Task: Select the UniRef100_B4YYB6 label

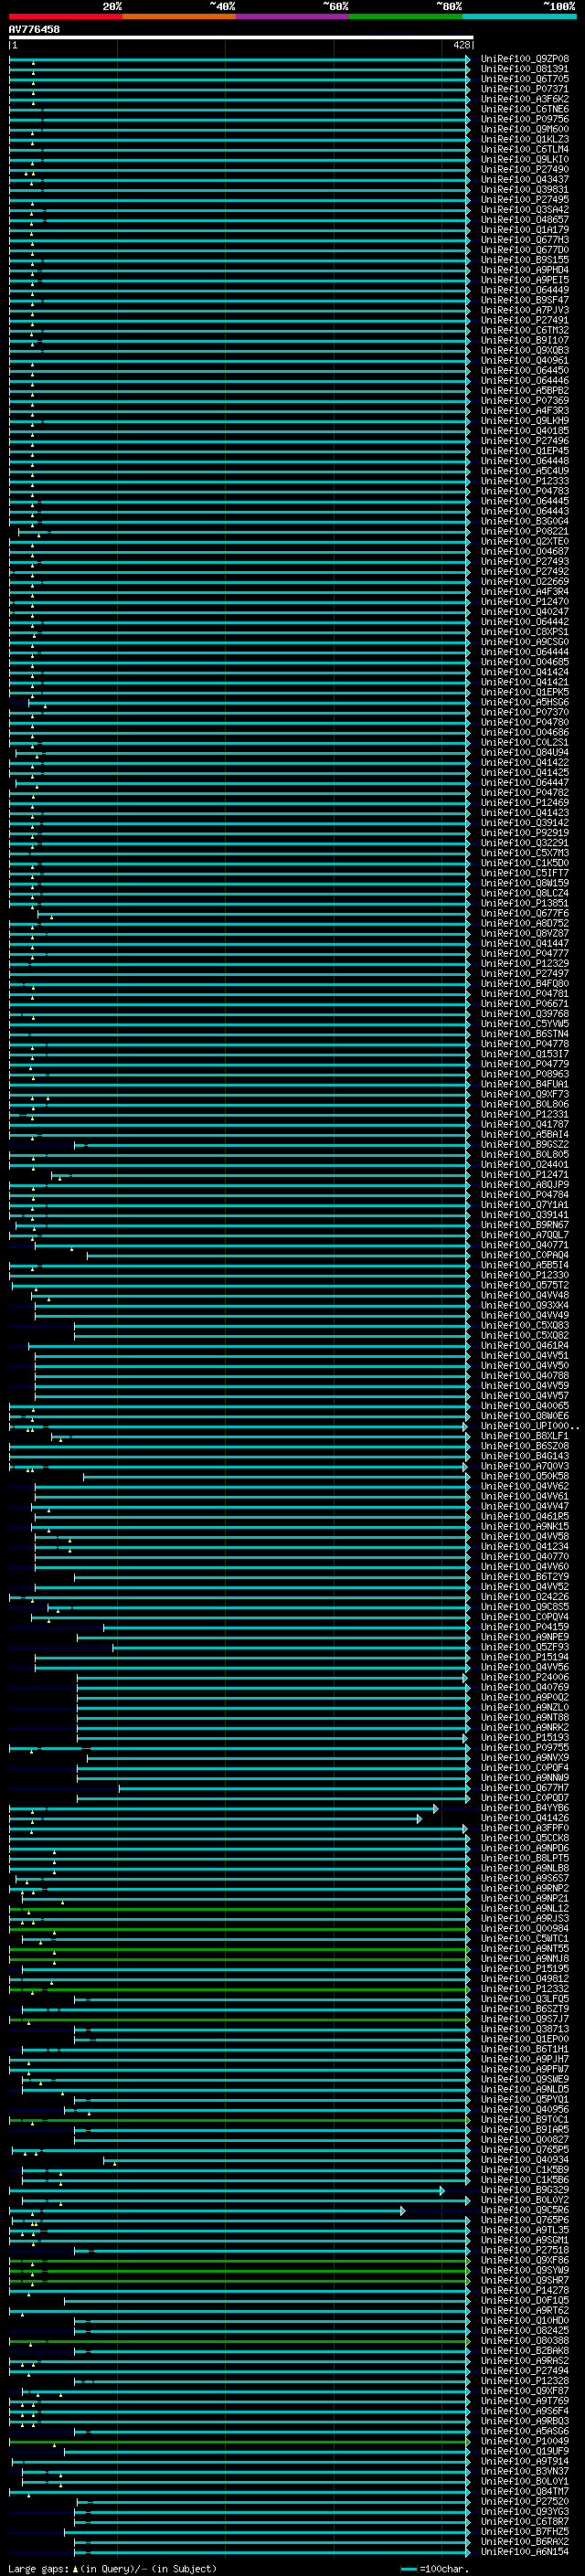Action: [525, 1808]
